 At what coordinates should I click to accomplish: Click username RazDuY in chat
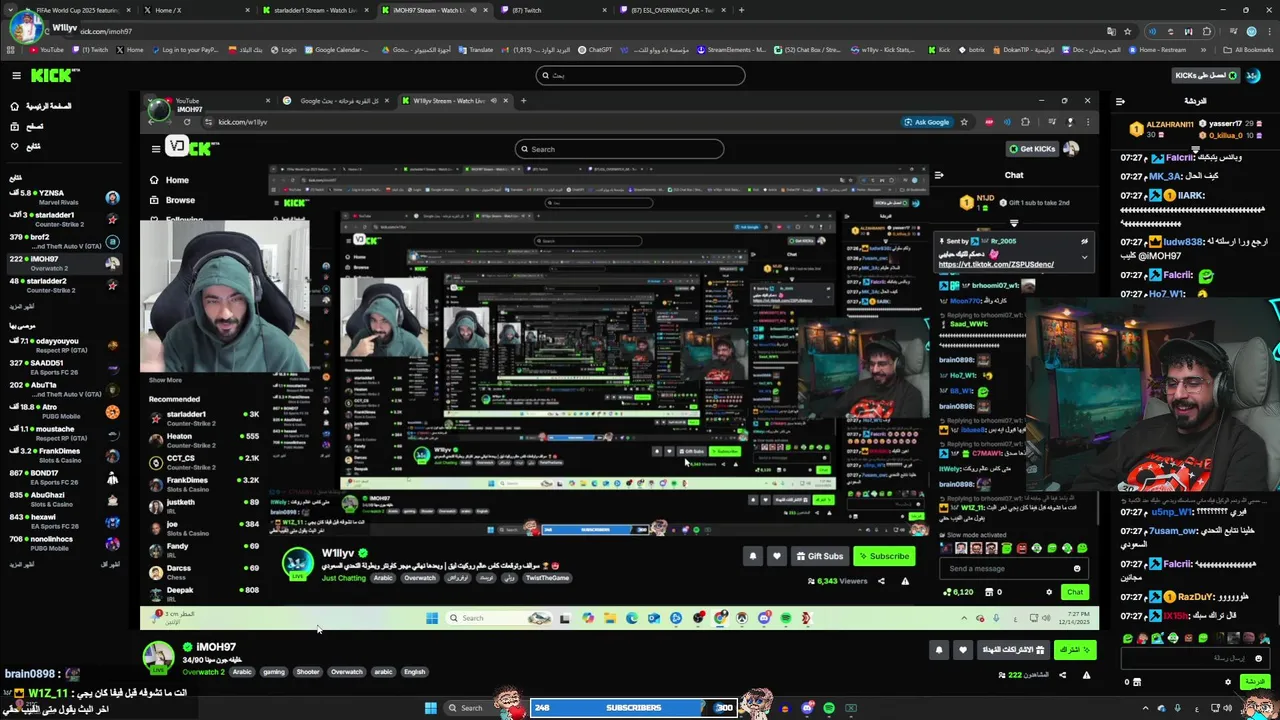pos(1195,596)
